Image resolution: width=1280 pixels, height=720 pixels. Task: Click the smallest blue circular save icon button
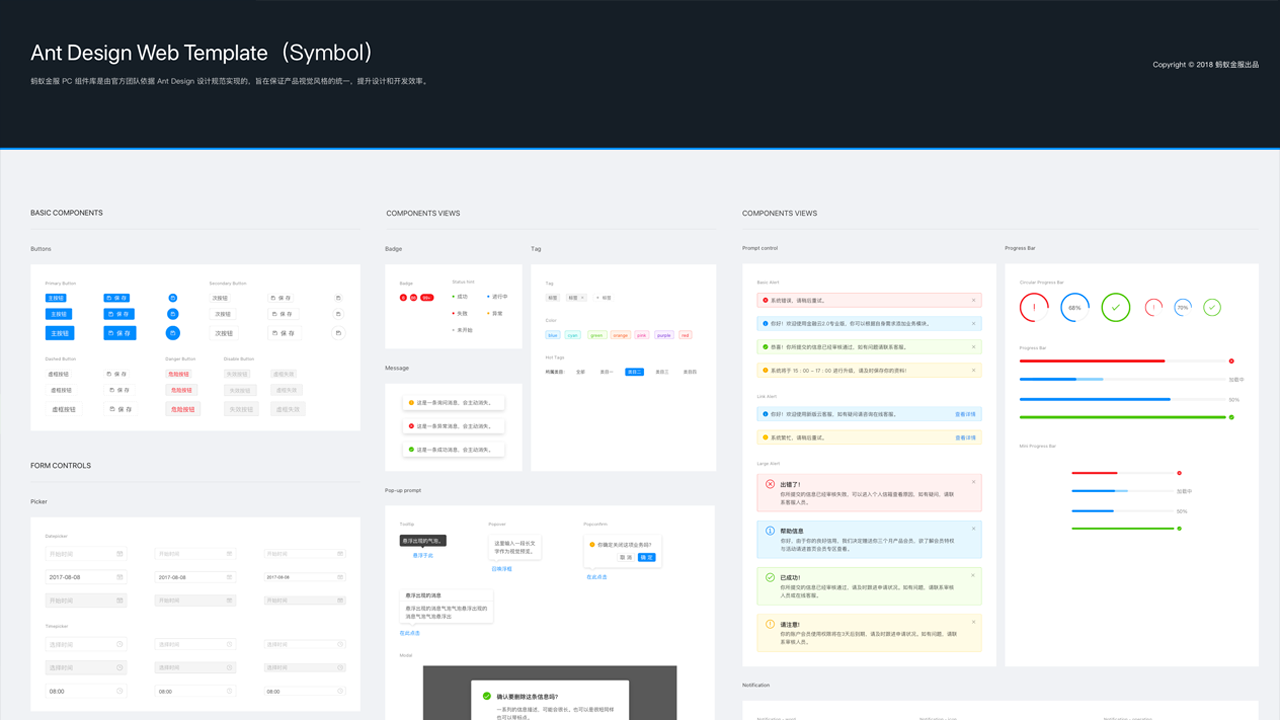click(172, 298)
